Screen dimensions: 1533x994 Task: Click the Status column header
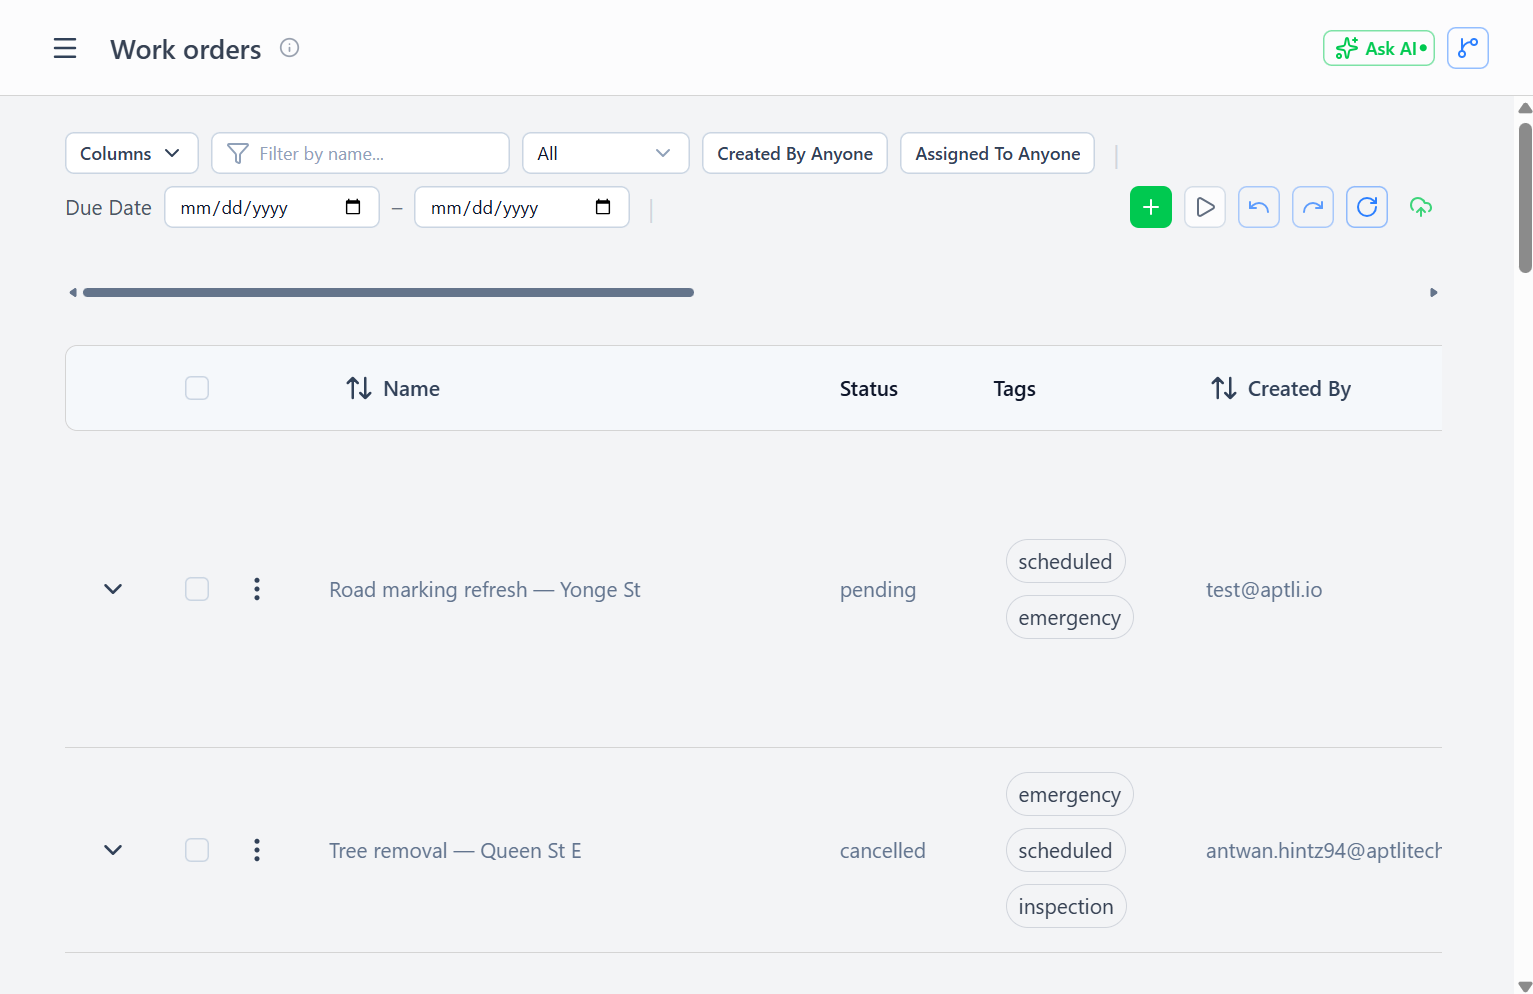tap(868, 388)
